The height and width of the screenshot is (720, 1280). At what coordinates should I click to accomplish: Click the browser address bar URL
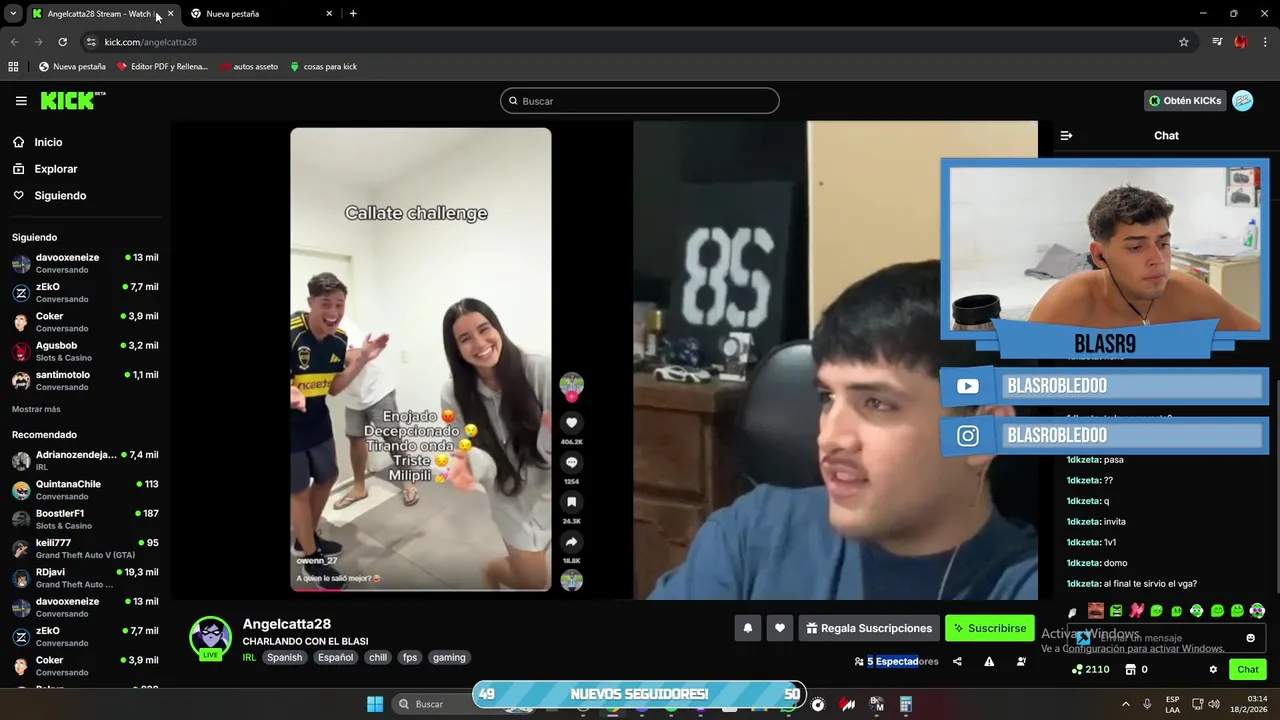click(x=151, y=42)
